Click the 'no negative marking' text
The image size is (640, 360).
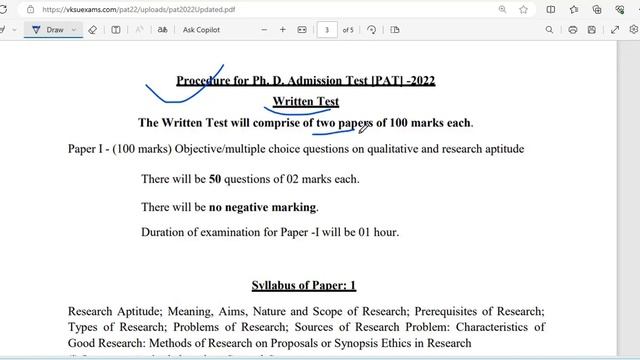pyautogui.click(x=262, y=207)
